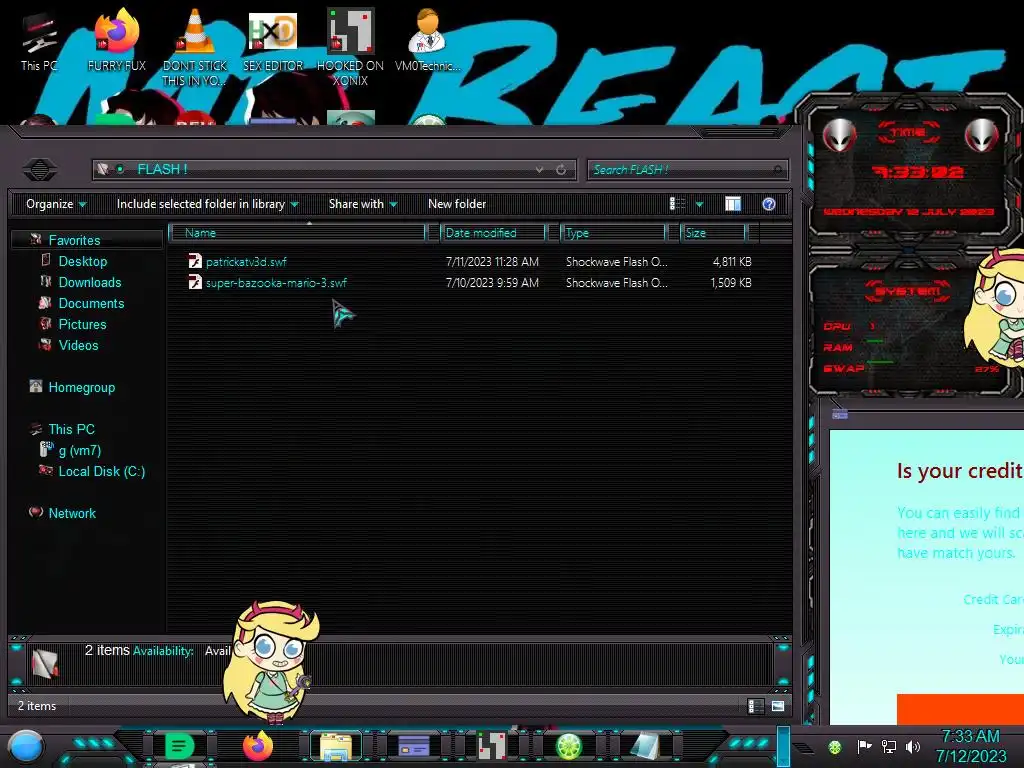Create a New folder
The image size is (1024, 768).
(x=457, y=204)
